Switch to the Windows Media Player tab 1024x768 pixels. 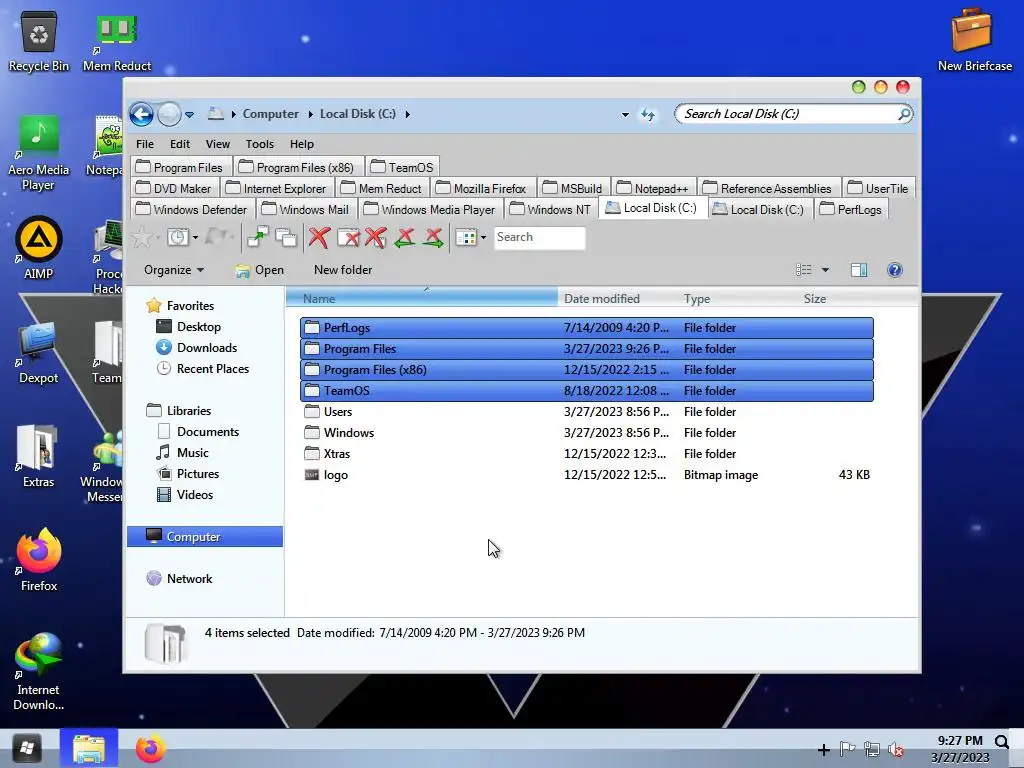point(430,209)
